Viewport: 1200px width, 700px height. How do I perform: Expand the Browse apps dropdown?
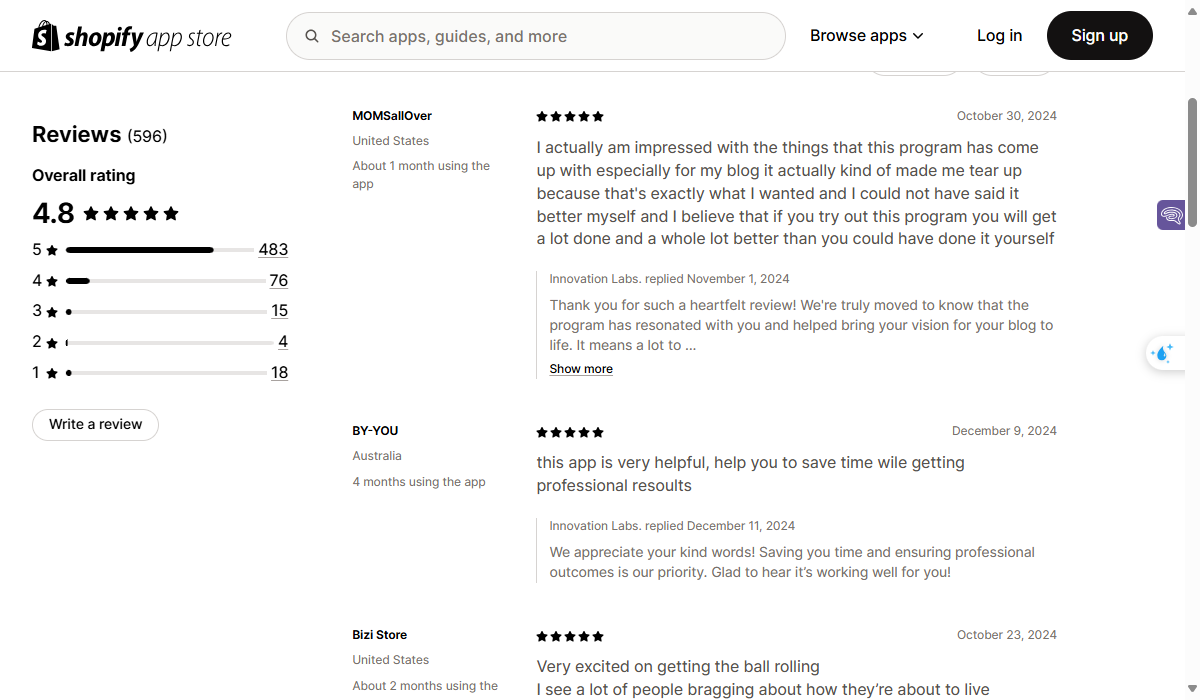(x=866, y=36)
